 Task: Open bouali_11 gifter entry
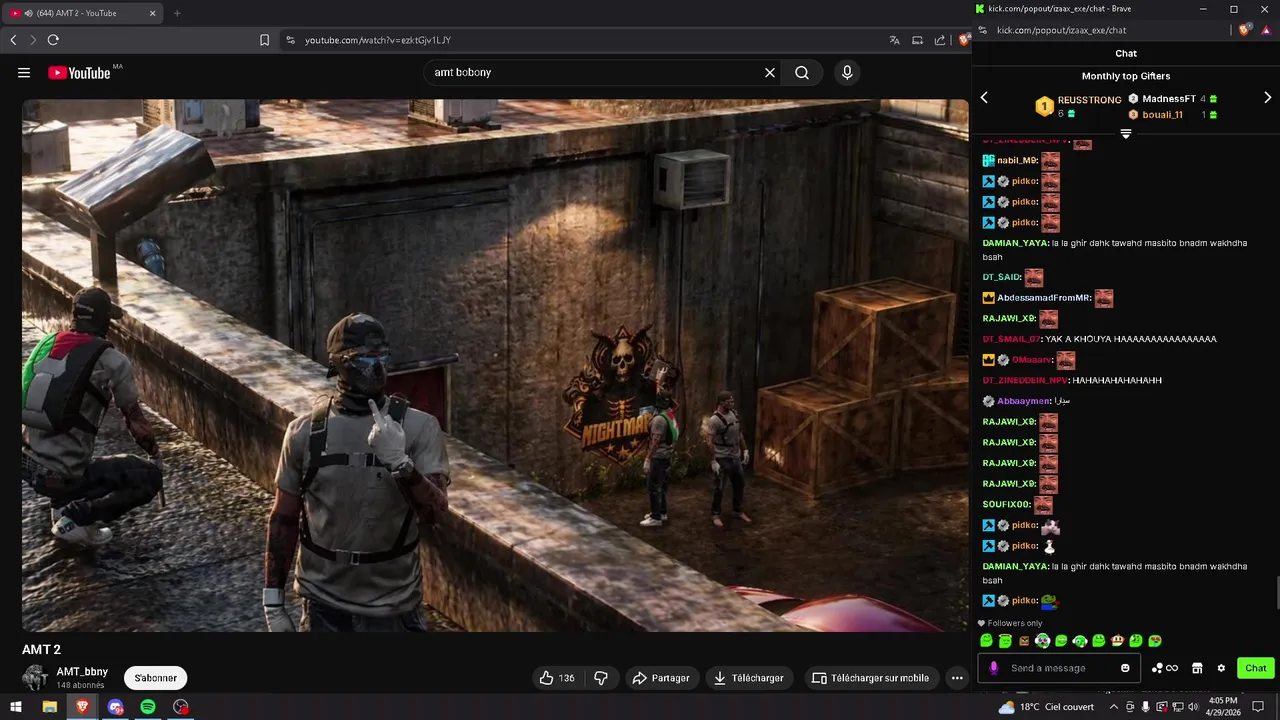coord(1173,115)
